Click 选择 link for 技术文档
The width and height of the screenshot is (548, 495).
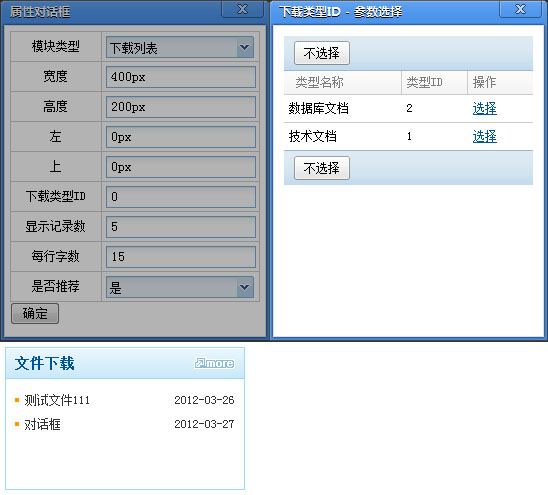tap(484, 136)
